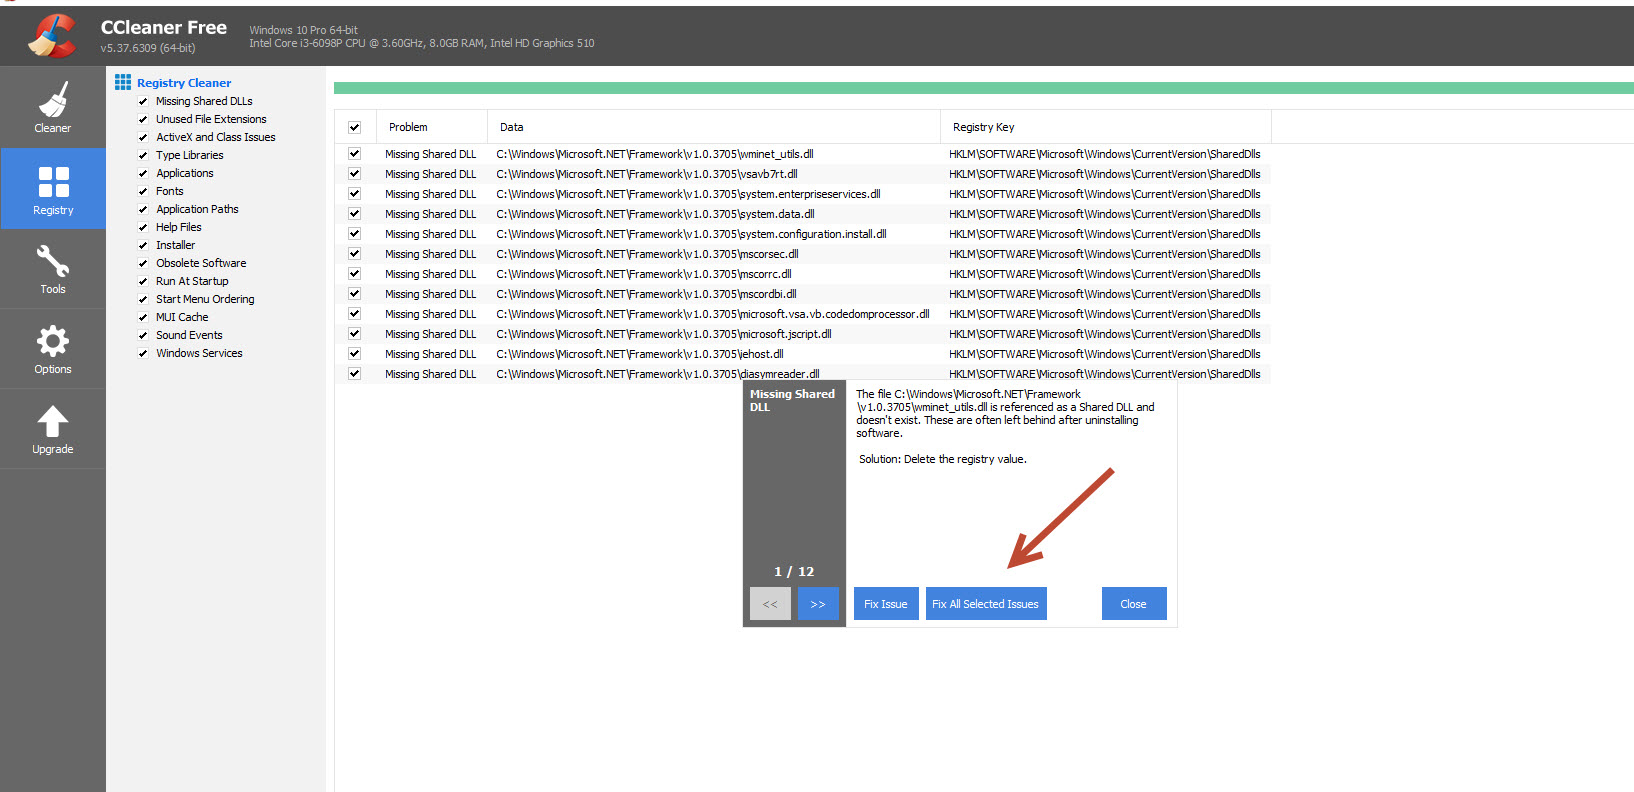
Task: Toggle MUI Cache checkbox
Action: [x=143, y=317]
